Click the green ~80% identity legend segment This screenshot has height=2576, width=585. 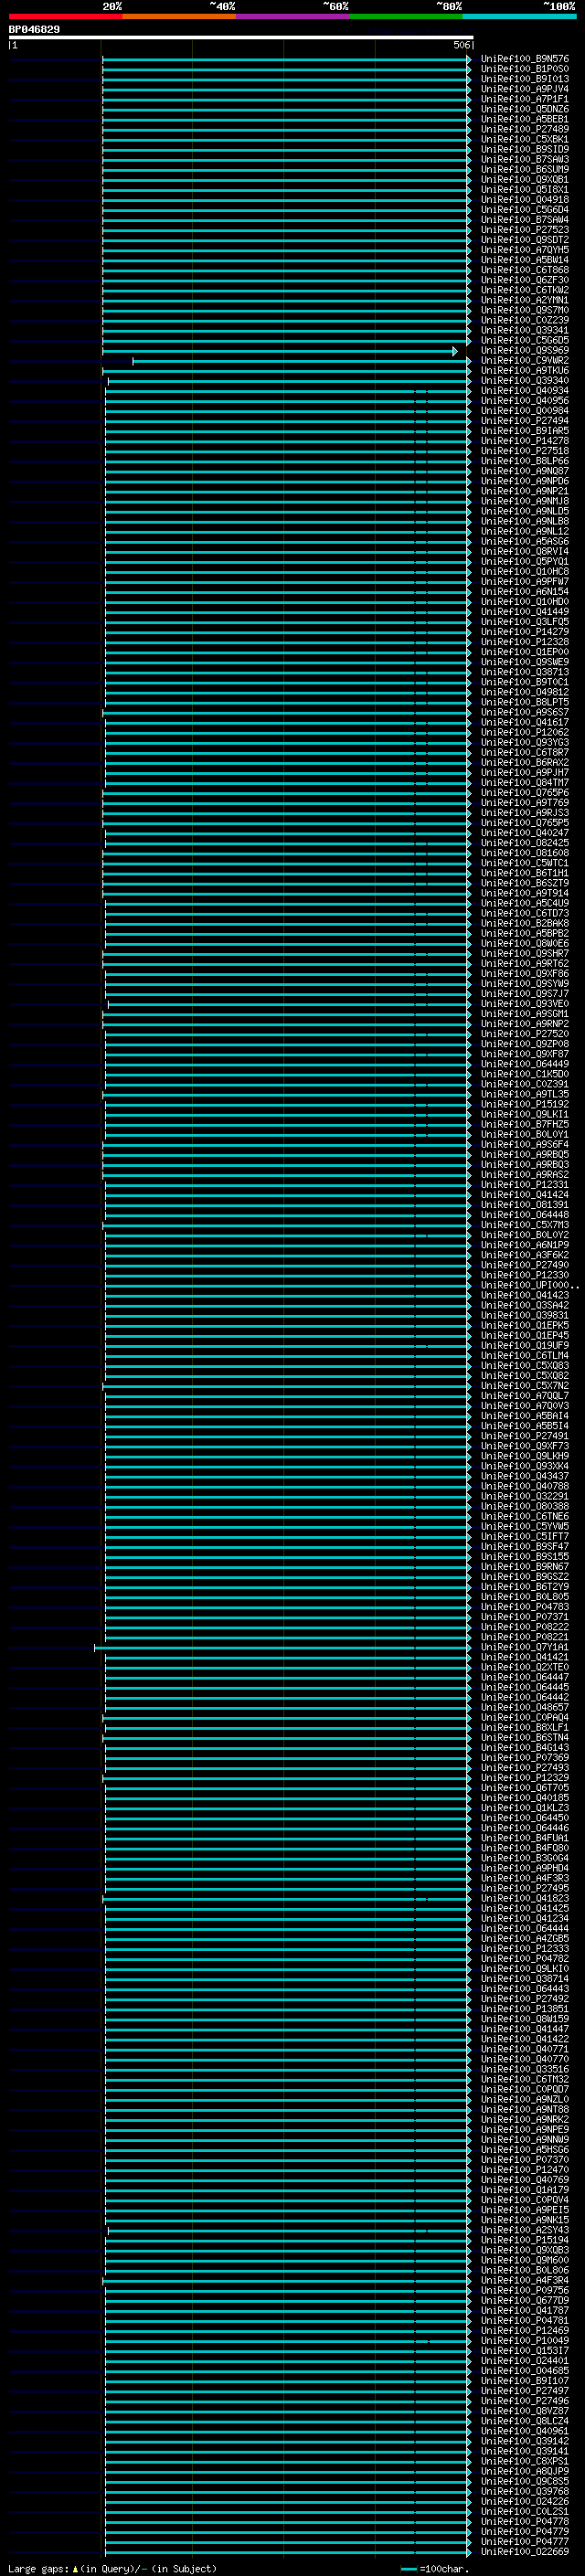406,16
